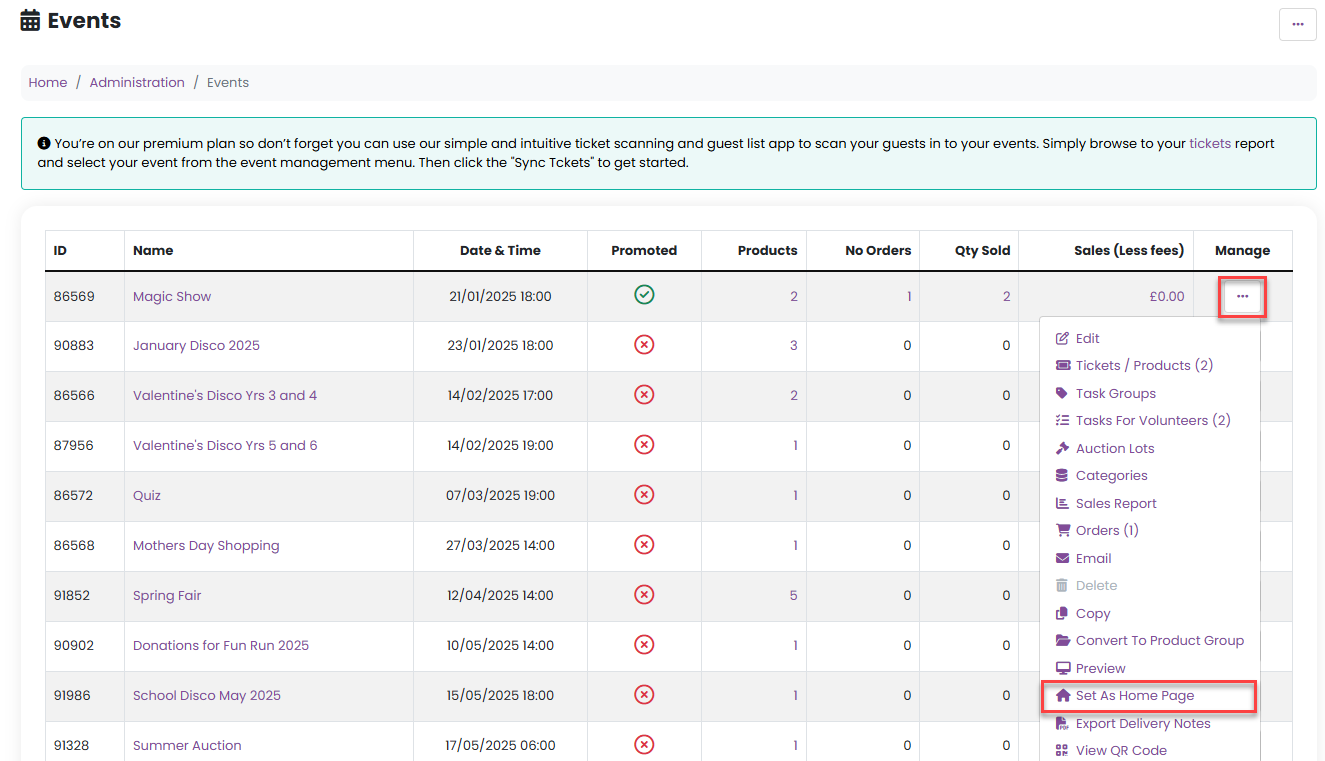Viewport: 1325px width, 761px height.
Task: Toggle promoted status for School Disco May 2025
Action: tap(644, 695)
